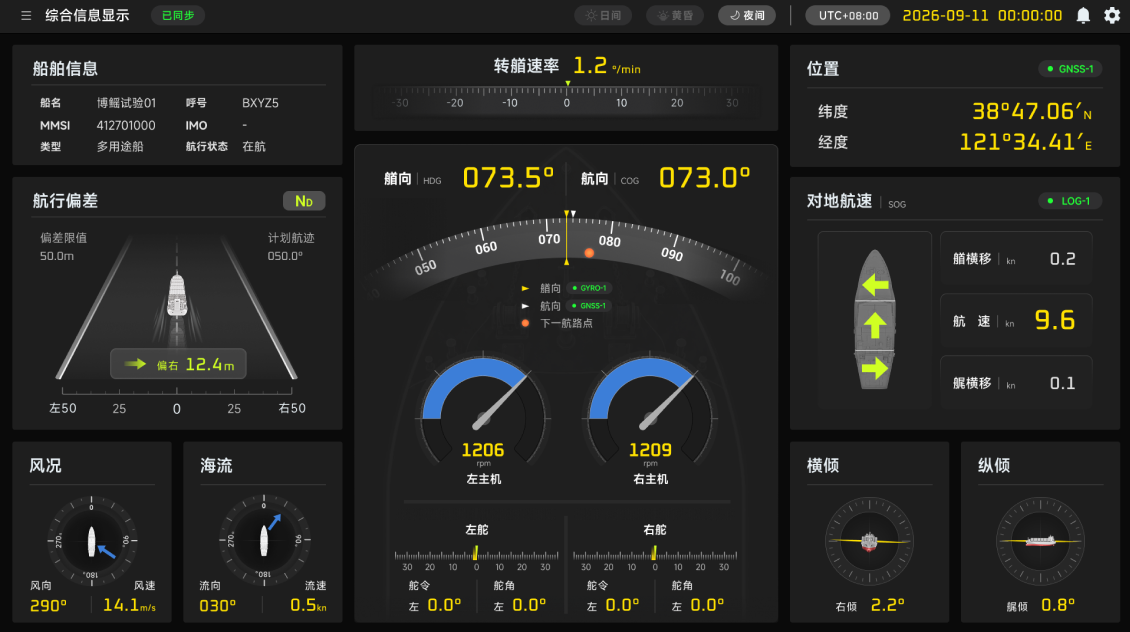Click the yellow 偏右 direction arrow
Image resolution: width=1130 pixels, height=632 pixels.
click(x=135, y=364)
